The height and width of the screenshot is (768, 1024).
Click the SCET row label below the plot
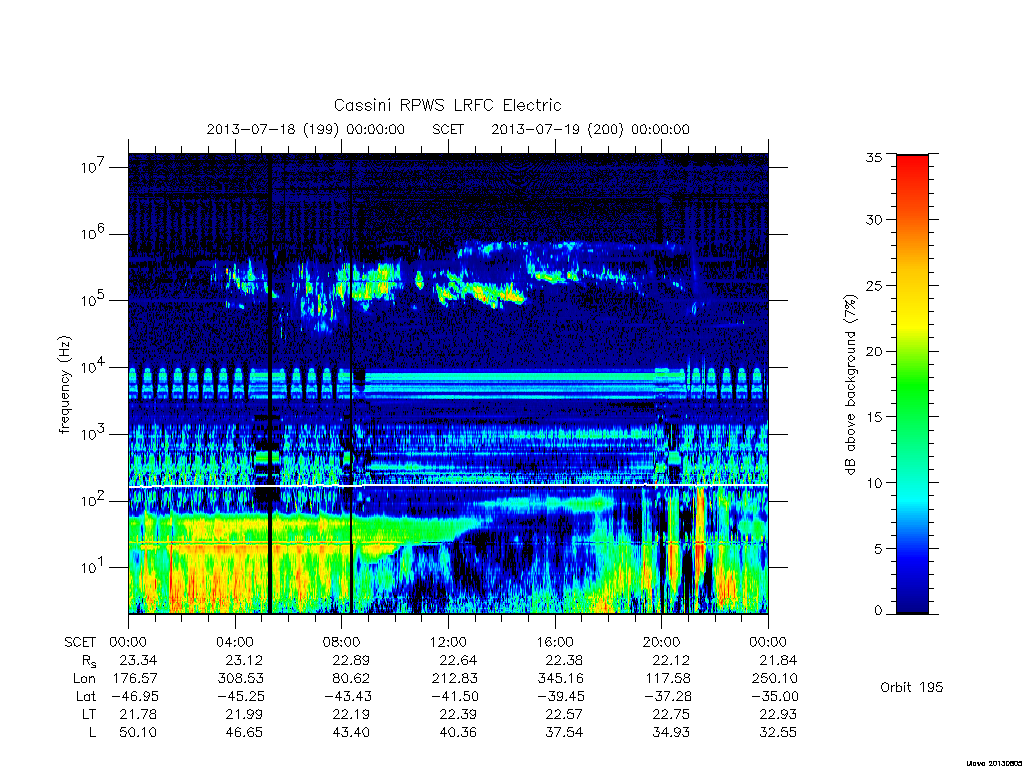(x=80, y=642)
